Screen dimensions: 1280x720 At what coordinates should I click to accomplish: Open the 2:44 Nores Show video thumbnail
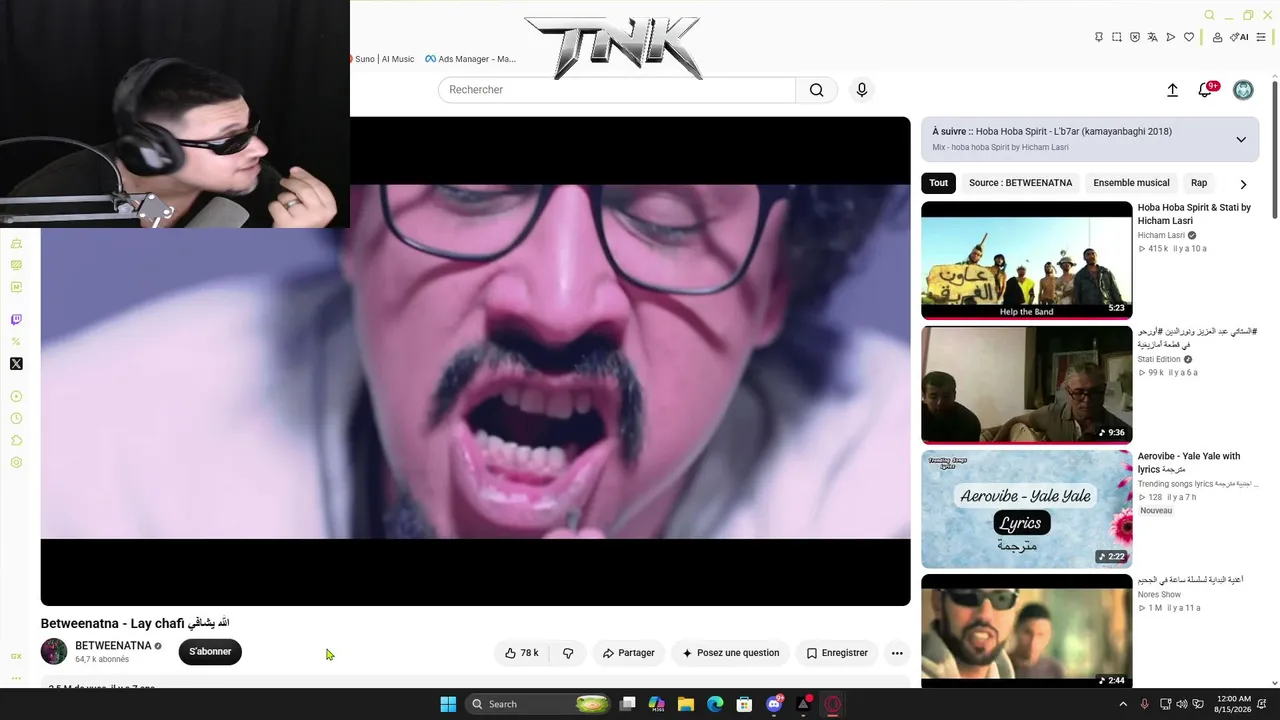point(1027,631)
